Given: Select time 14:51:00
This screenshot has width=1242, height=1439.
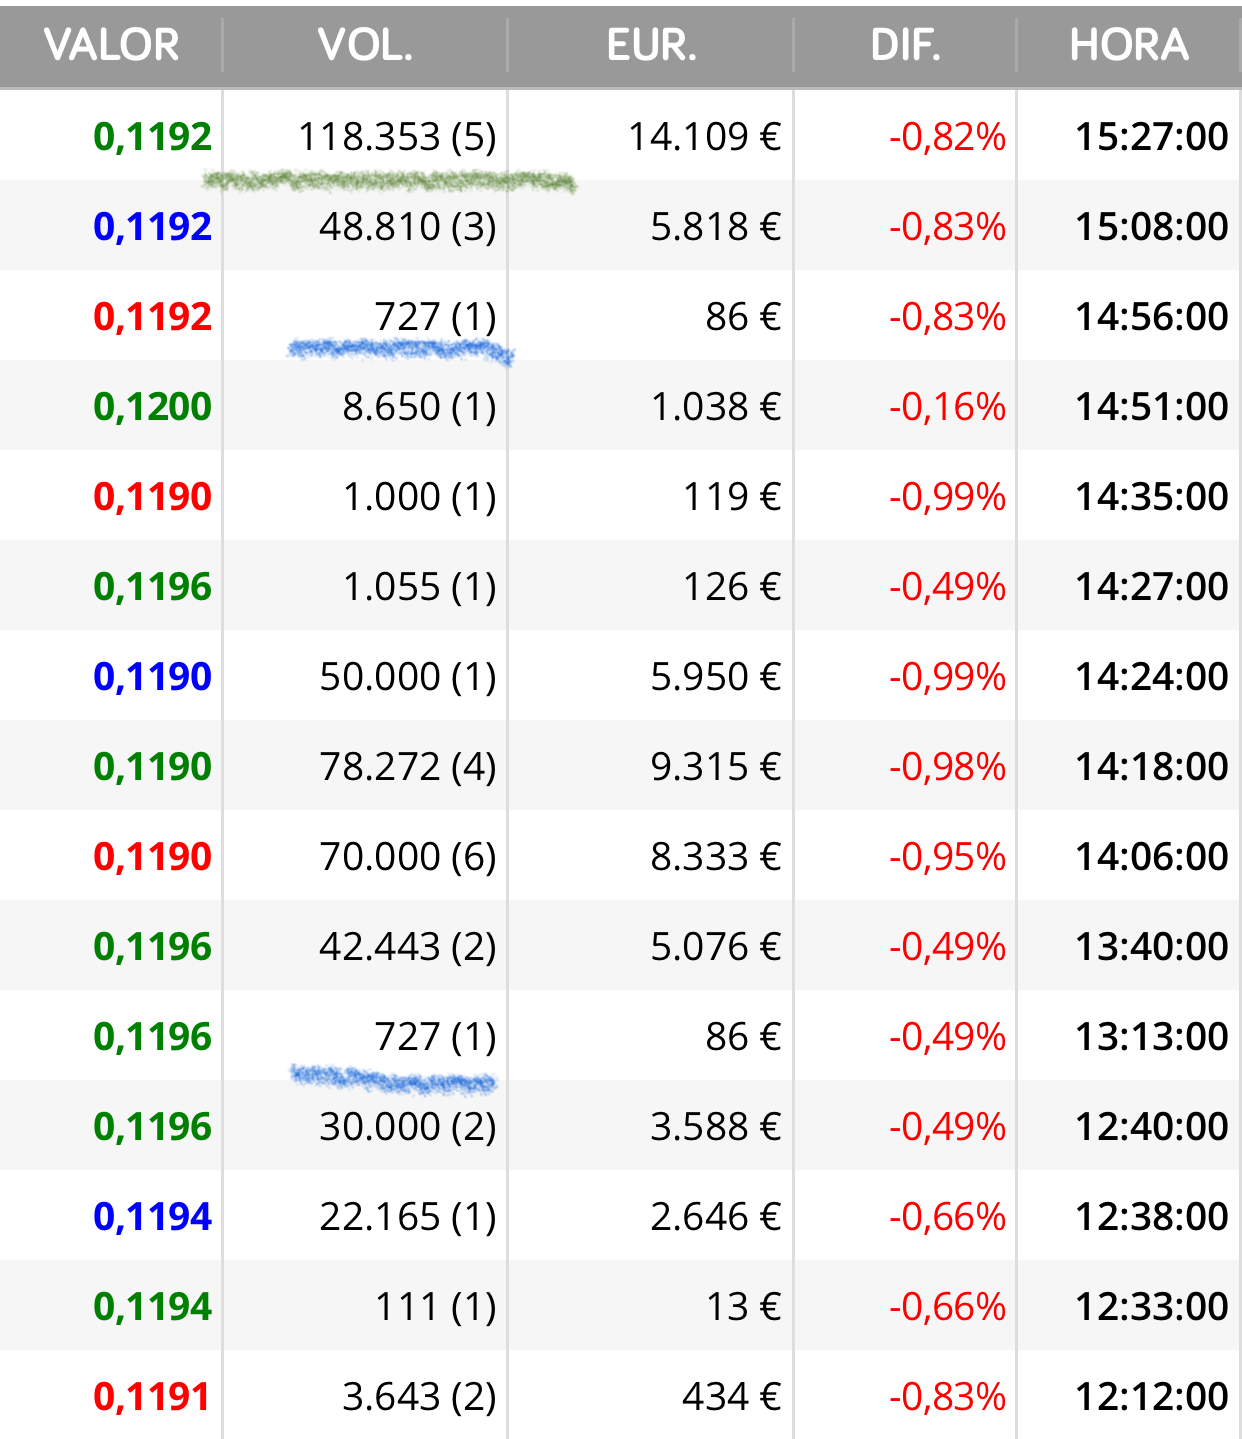Looking at the screenshot, I should [1151, 407].
